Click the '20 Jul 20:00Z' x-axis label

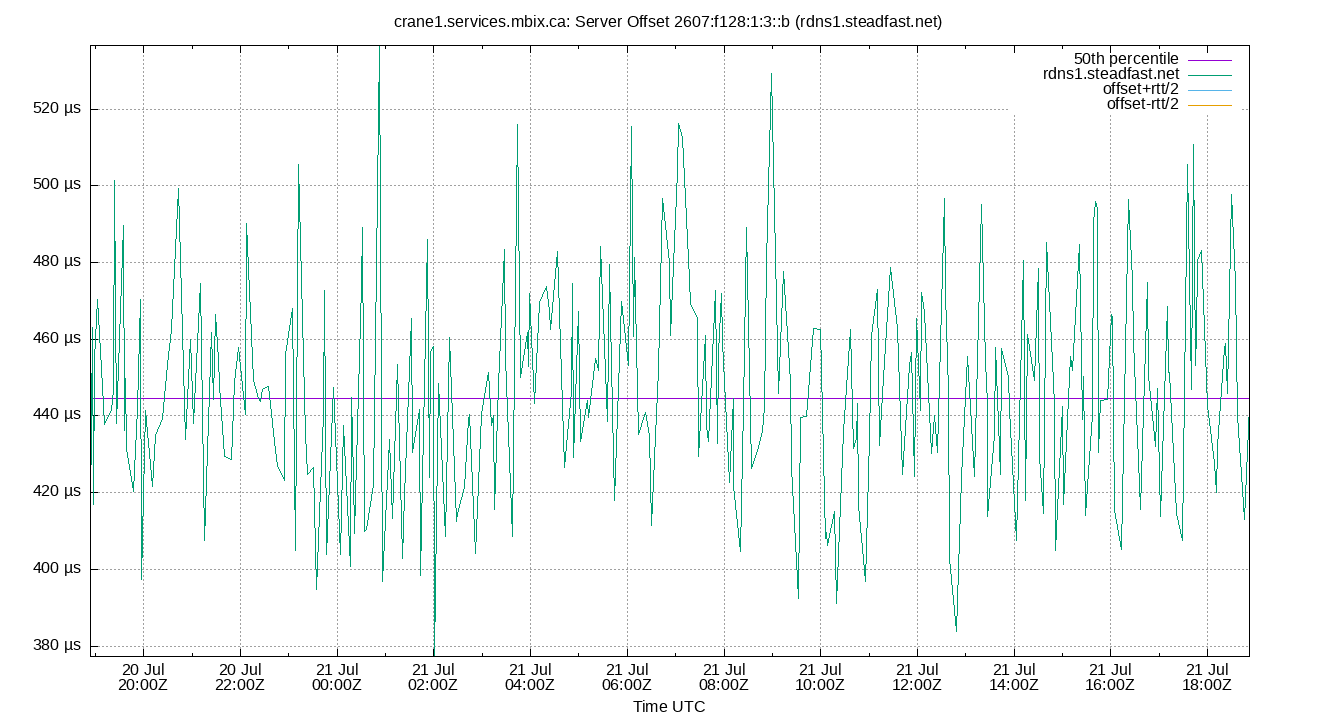[143, 677]
